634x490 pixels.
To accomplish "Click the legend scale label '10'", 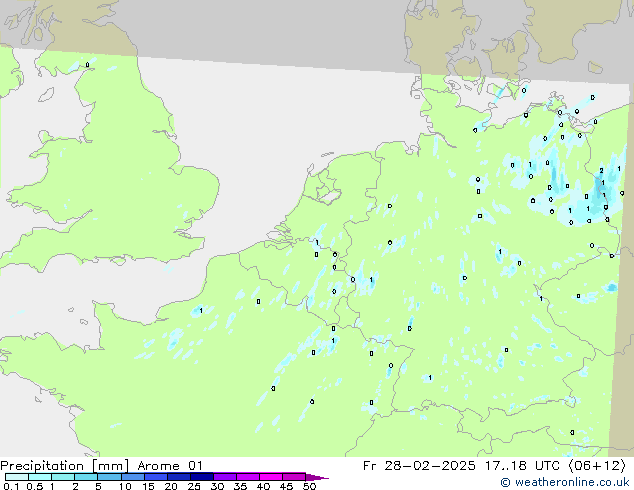I will click(125, 486).
